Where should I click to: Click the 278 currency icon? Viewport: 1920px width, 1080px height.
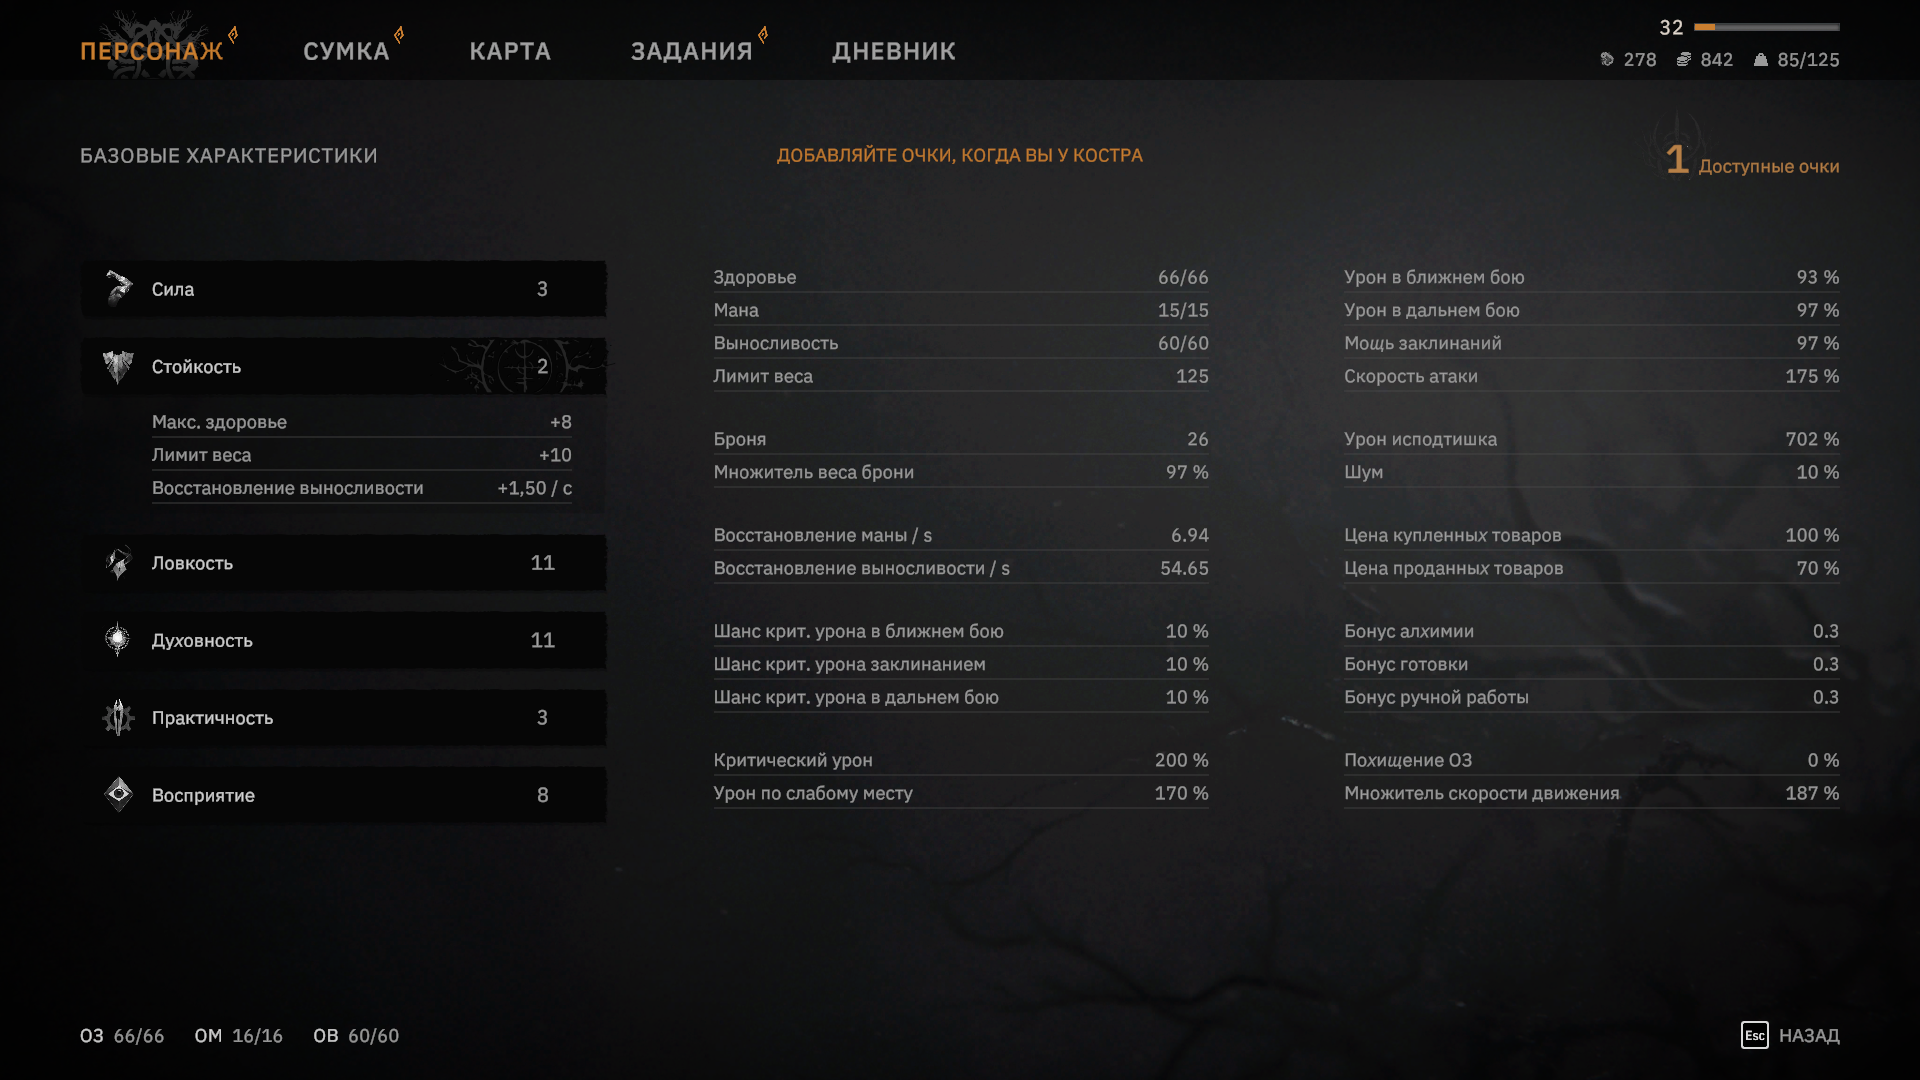pyautogui.click(x=1607, y=60)
